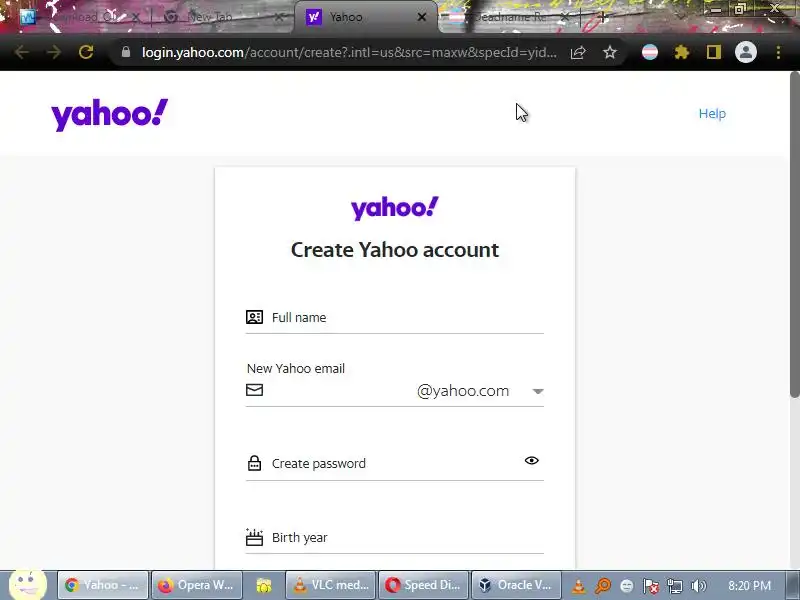Open the network tray icon
The image size is (800, 600).
pyautogui.click(x=674, y=586)
